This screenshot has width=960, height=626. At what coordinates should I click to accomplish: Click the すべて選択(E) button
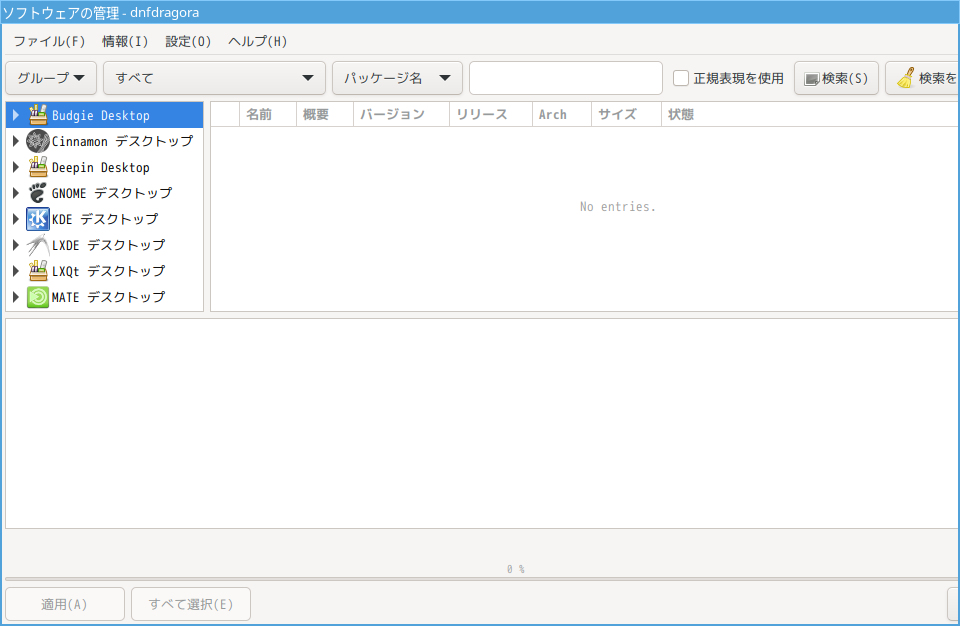(x=191, y=604)
